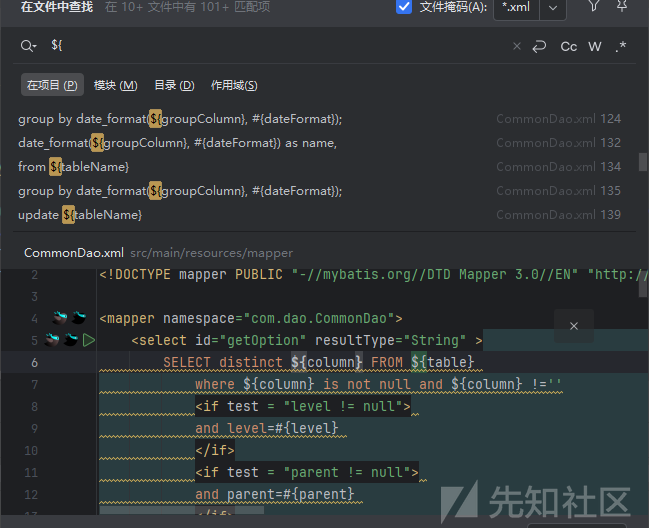Open the file mask dropdown arrow
649x528 pixels.
tap(553, 7)
